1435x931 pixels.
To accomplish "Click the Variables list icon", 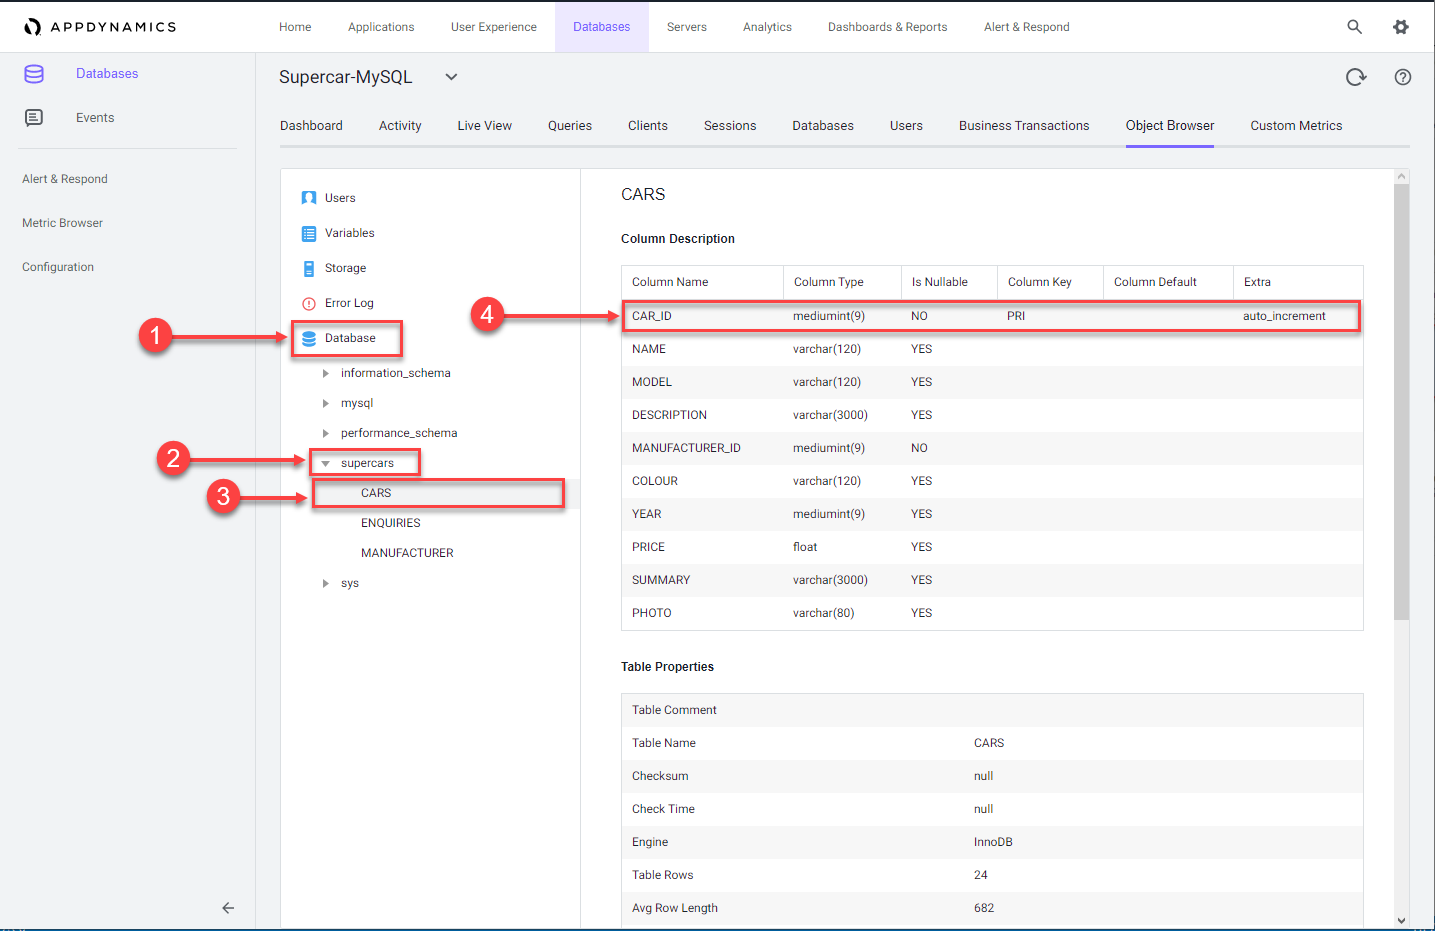I will 309,233.
